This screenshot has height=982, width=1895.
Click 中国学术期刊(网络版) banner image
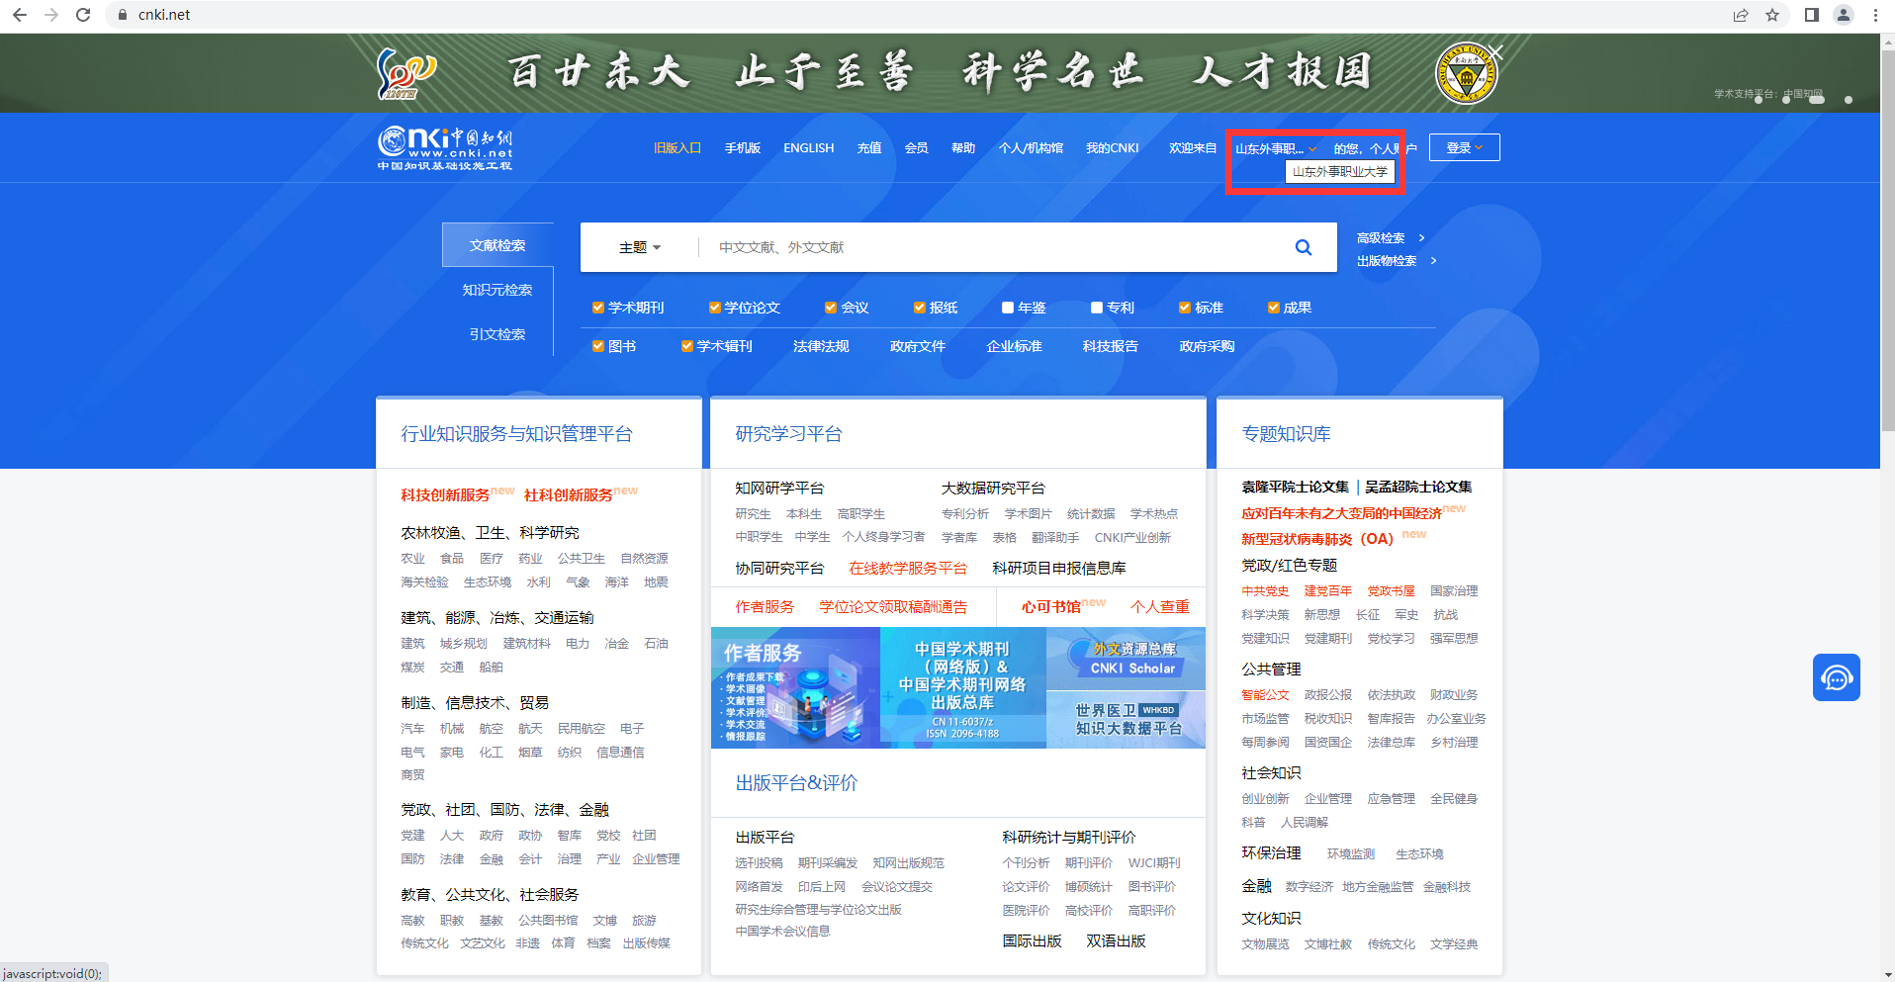coord(963,688)
